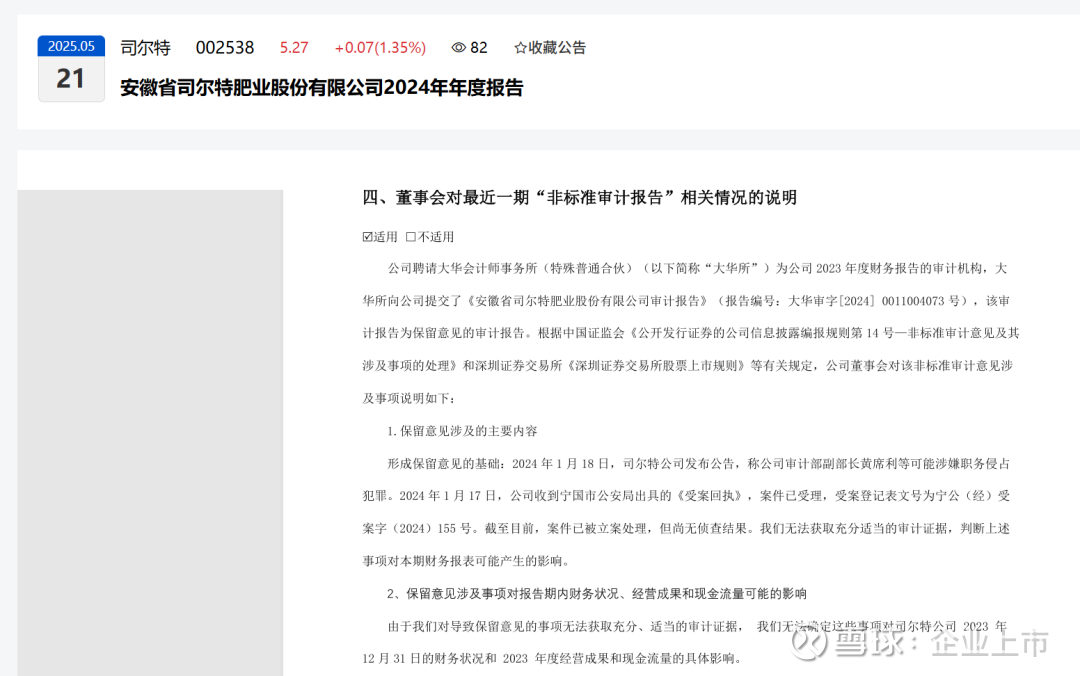Click the line starting 事项对本期财务报表可能产生的影响
1080x676 pixels.
466,561
